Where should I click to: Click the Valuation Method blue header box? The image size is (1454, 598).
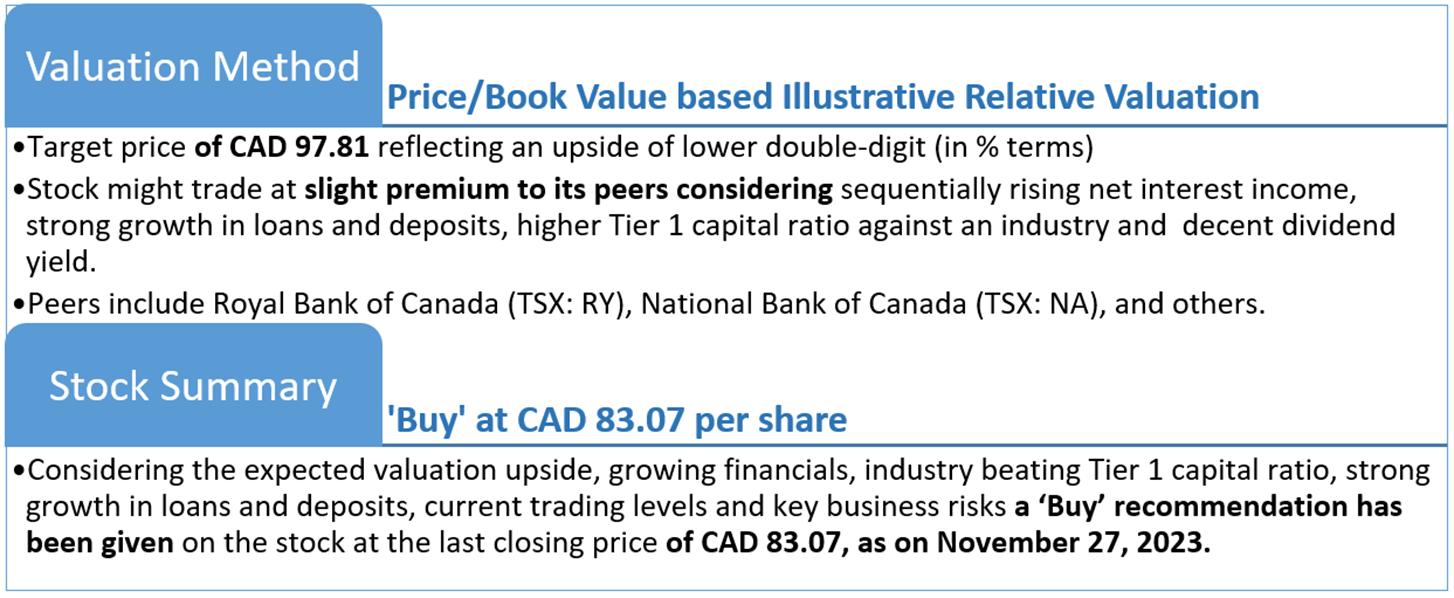coord(192,66)
